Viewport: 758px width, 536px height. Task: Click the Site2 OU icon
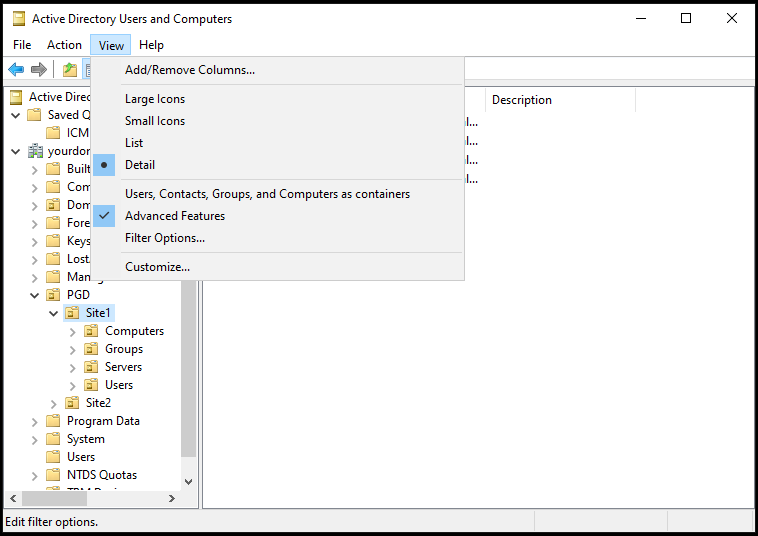tap(72, 403)
